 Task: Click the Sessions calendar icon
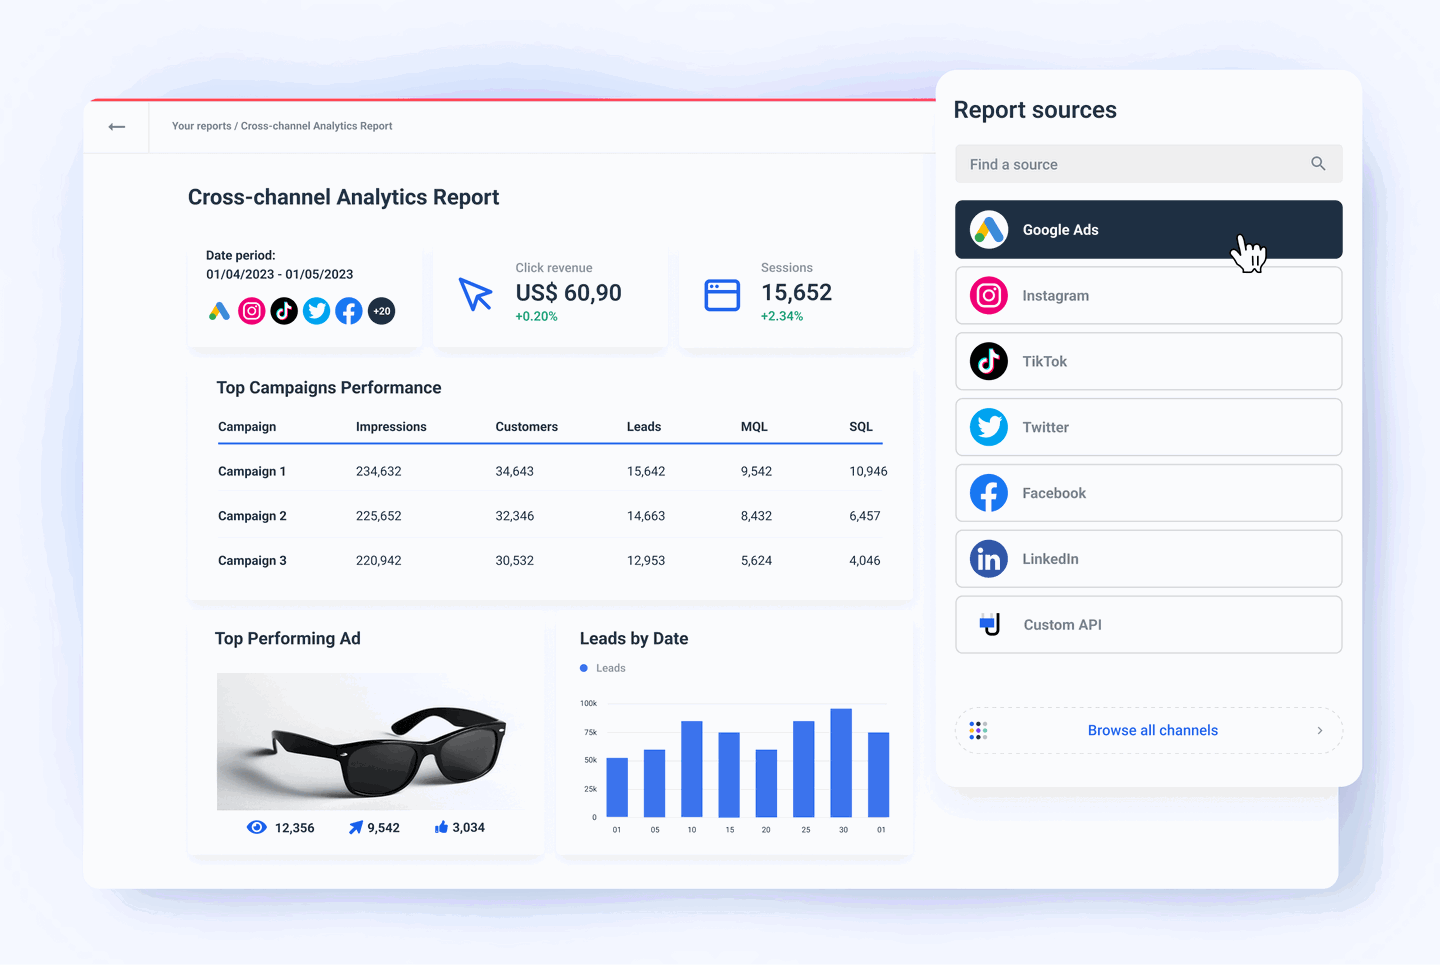pyautogui.click(x=722, y=295)
